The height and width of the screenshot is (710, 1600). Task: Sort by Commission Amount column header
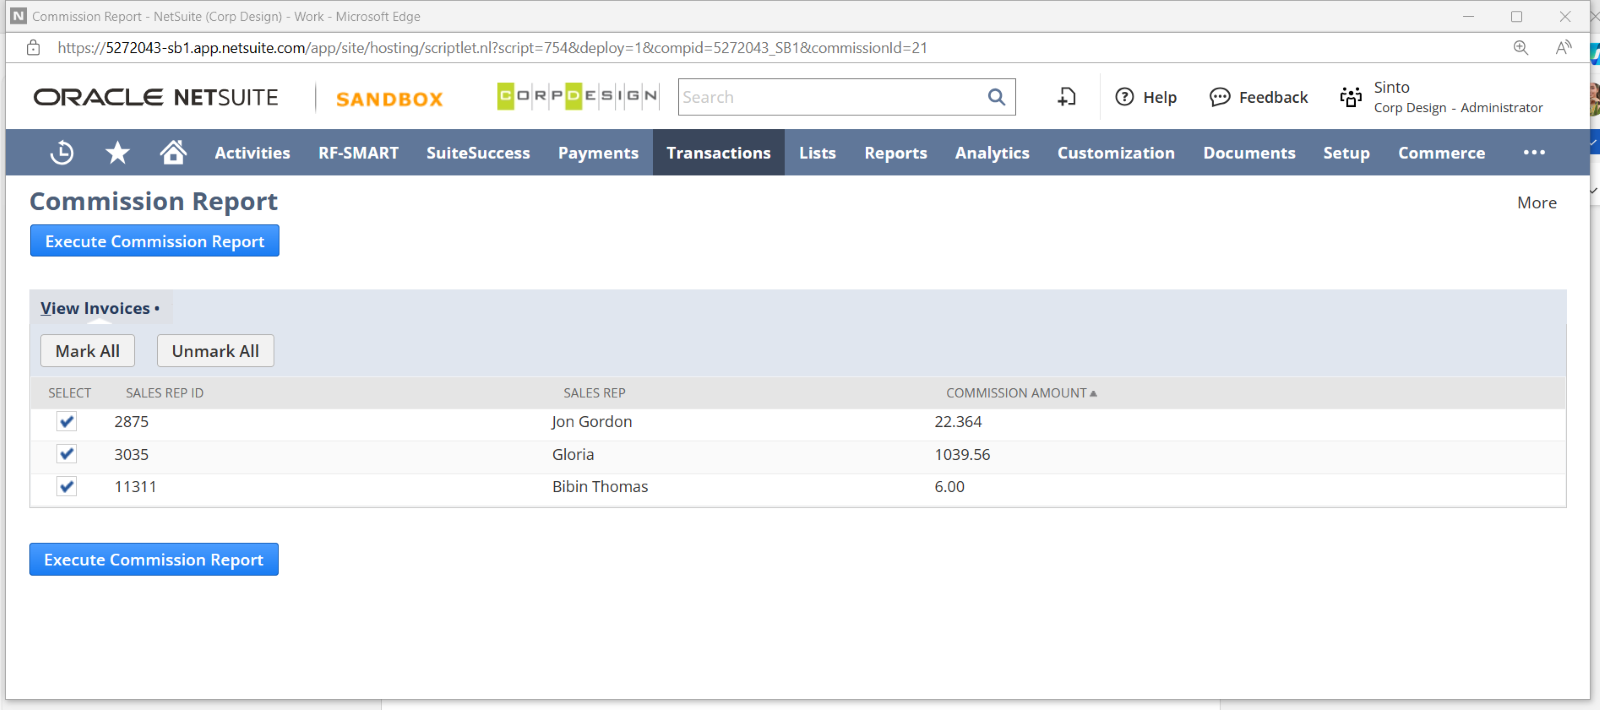click(1016, 393)
